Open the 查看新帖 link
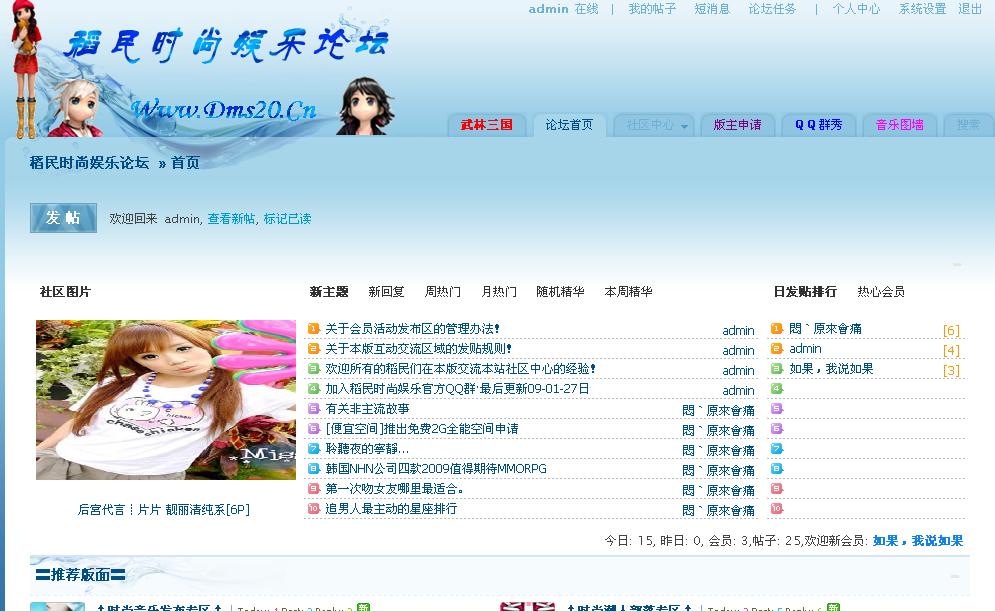The image size is (995, 612). point(231,219)
